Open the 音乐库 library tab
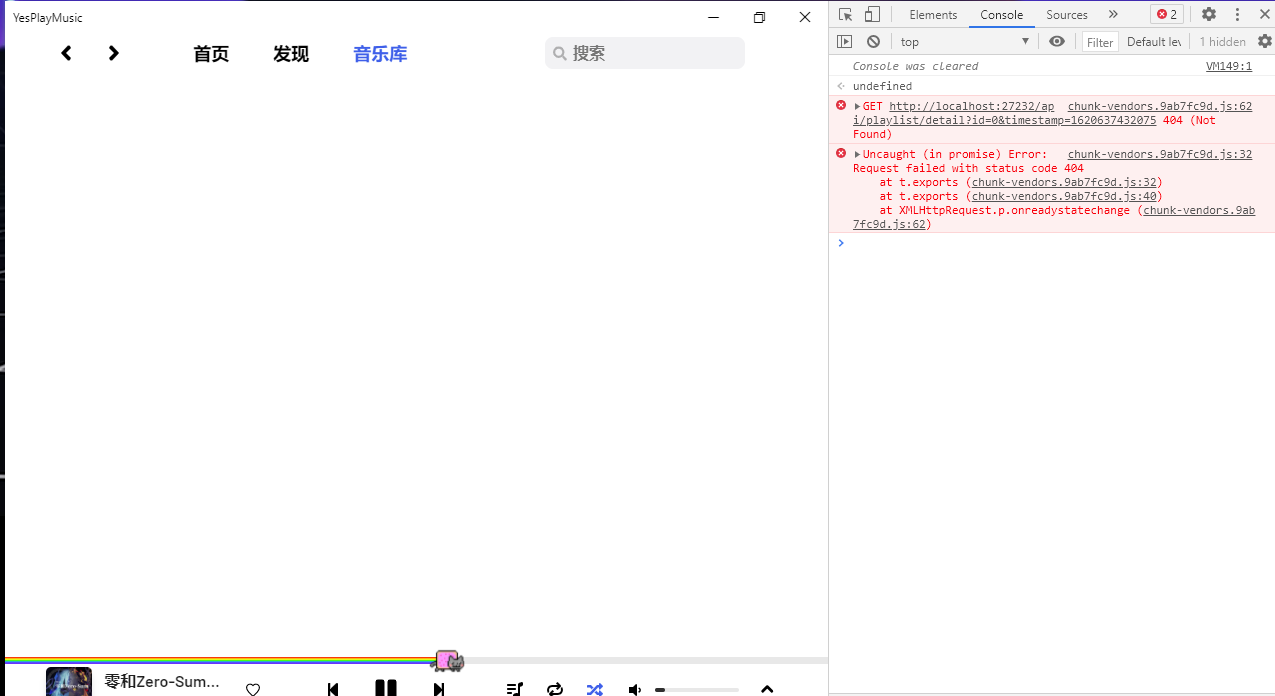Screen dimensions: 1275x696 point(380,54)
